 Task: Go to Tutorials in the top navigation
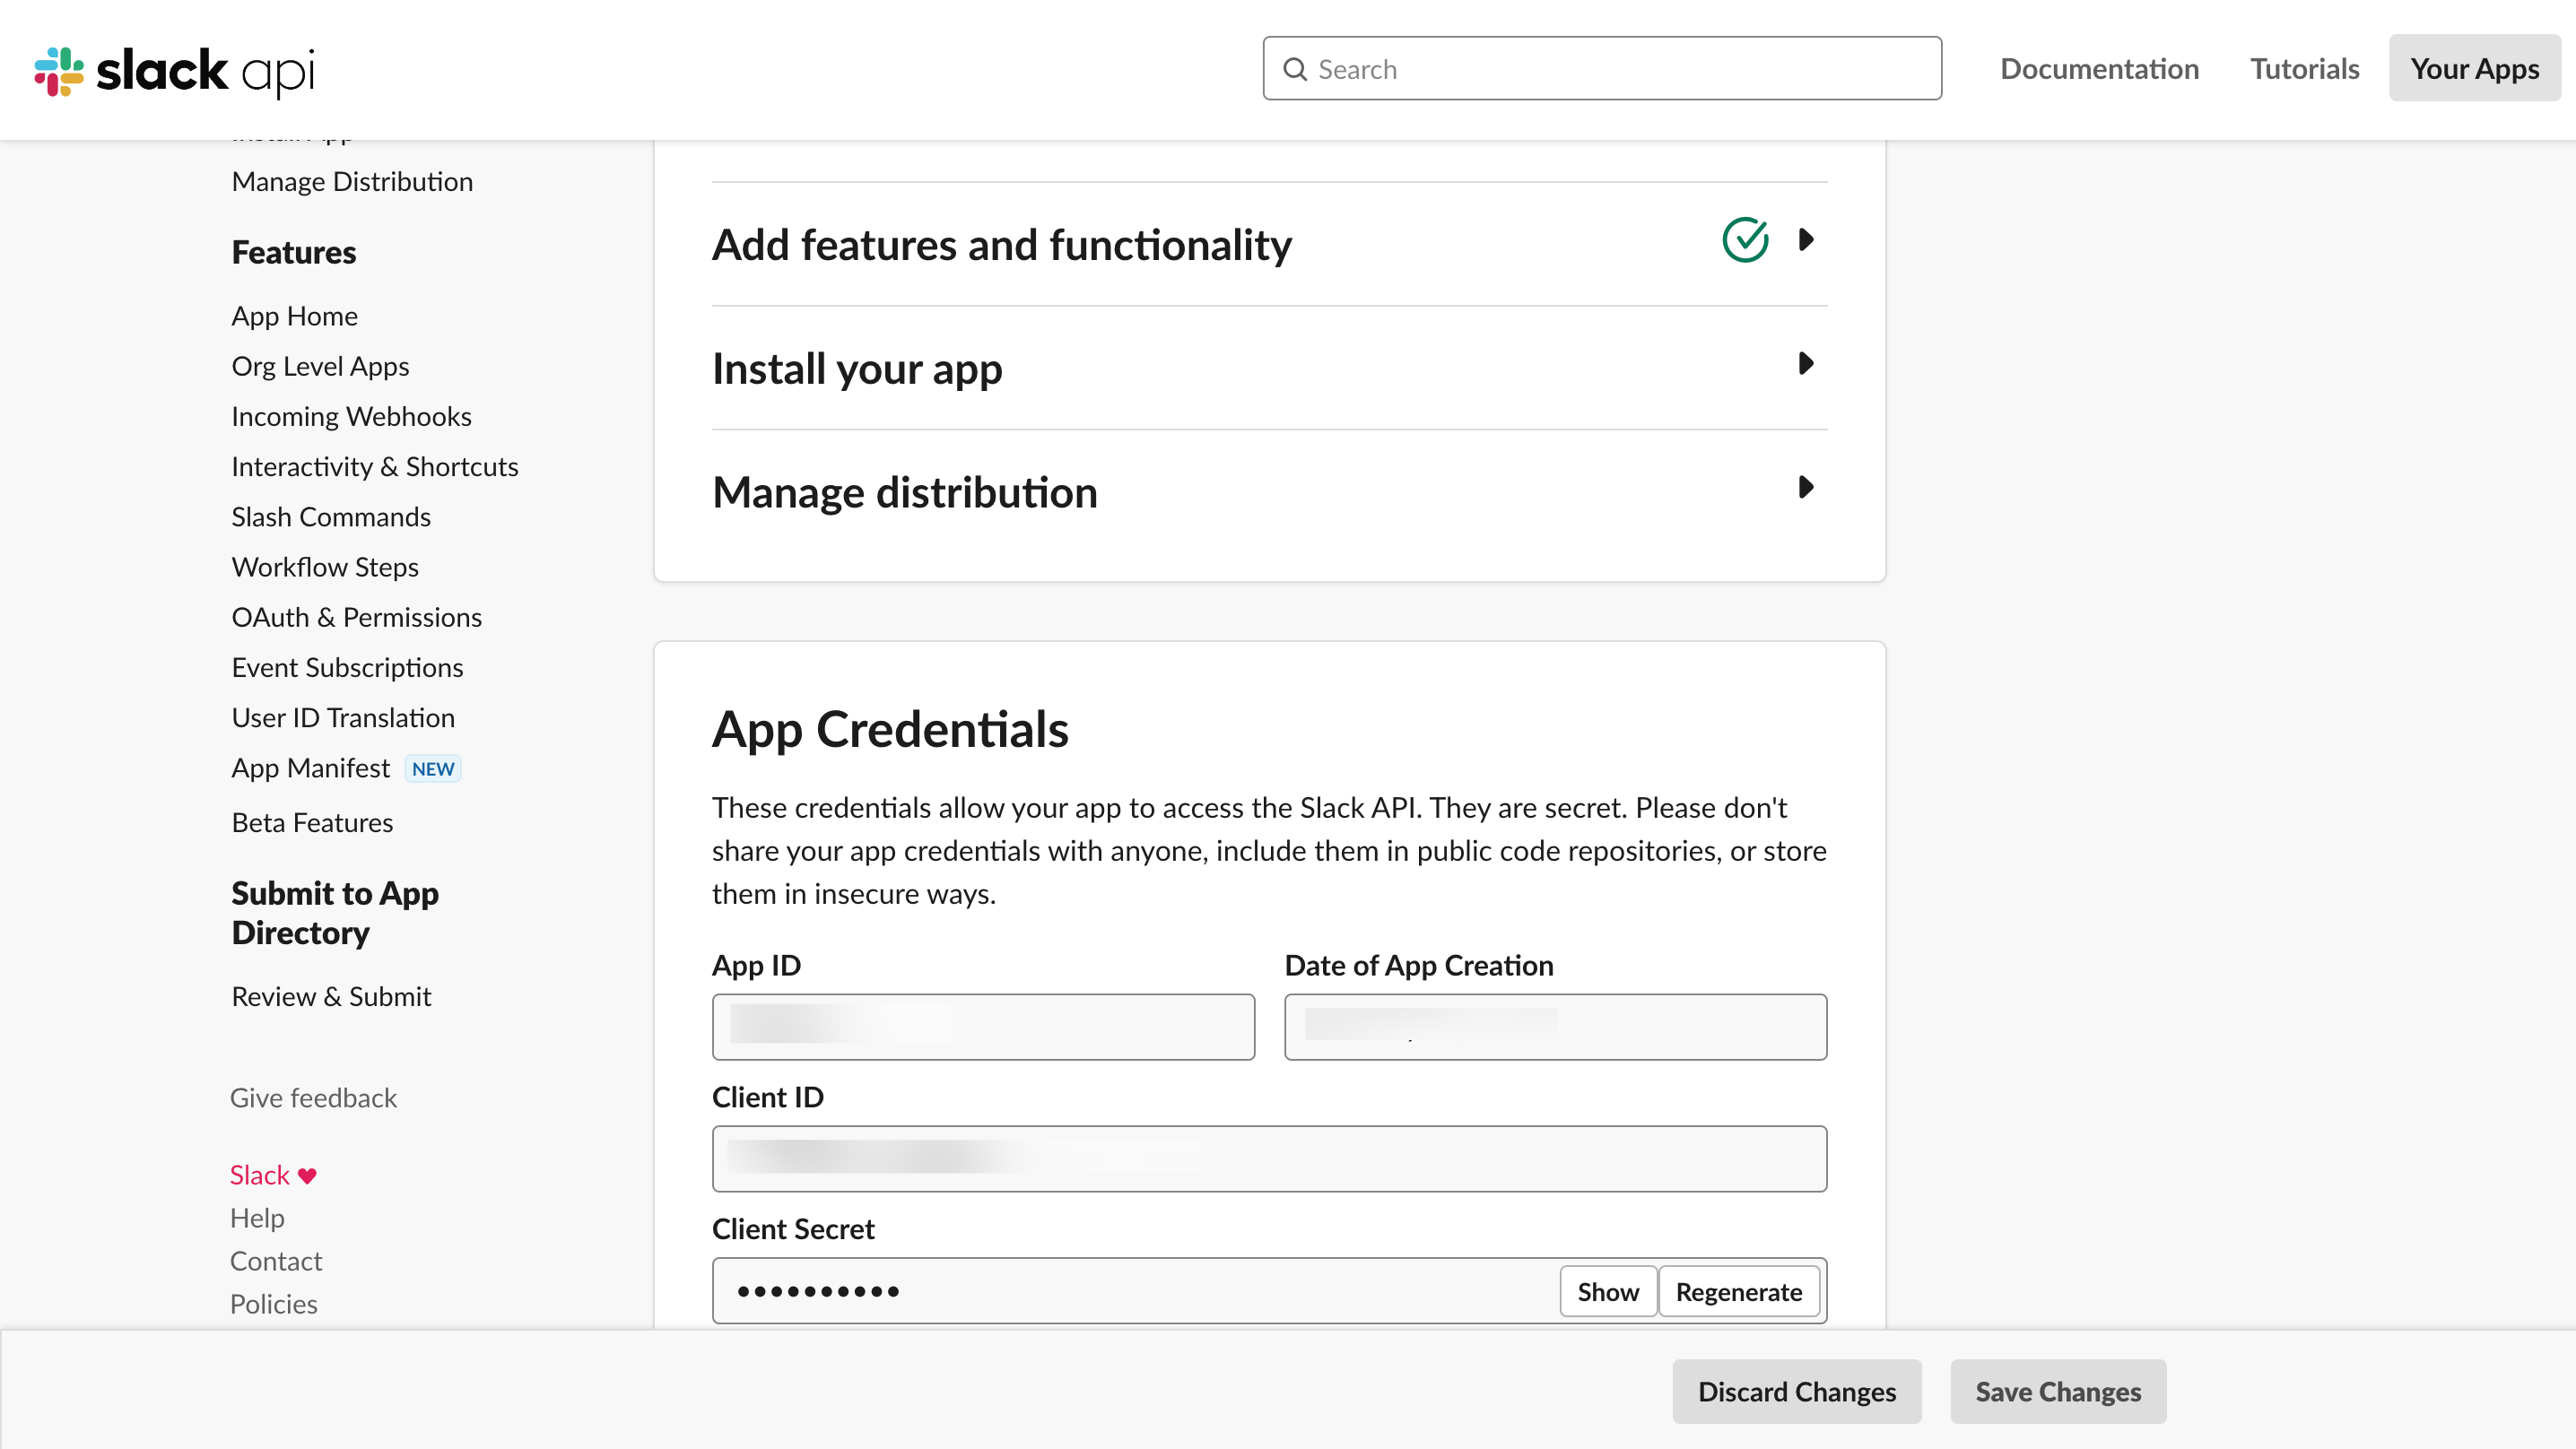[x=2304, y=69]
